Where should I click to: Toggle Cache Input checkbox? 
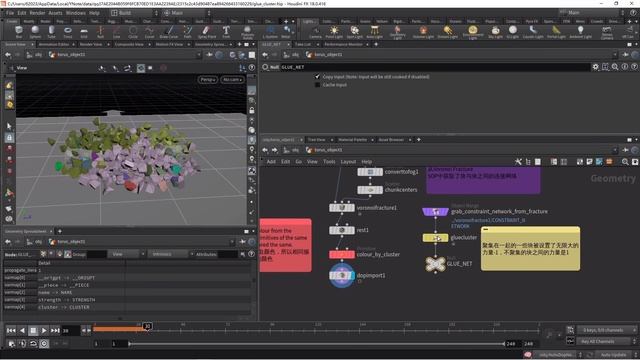click(x=317, y=84)
